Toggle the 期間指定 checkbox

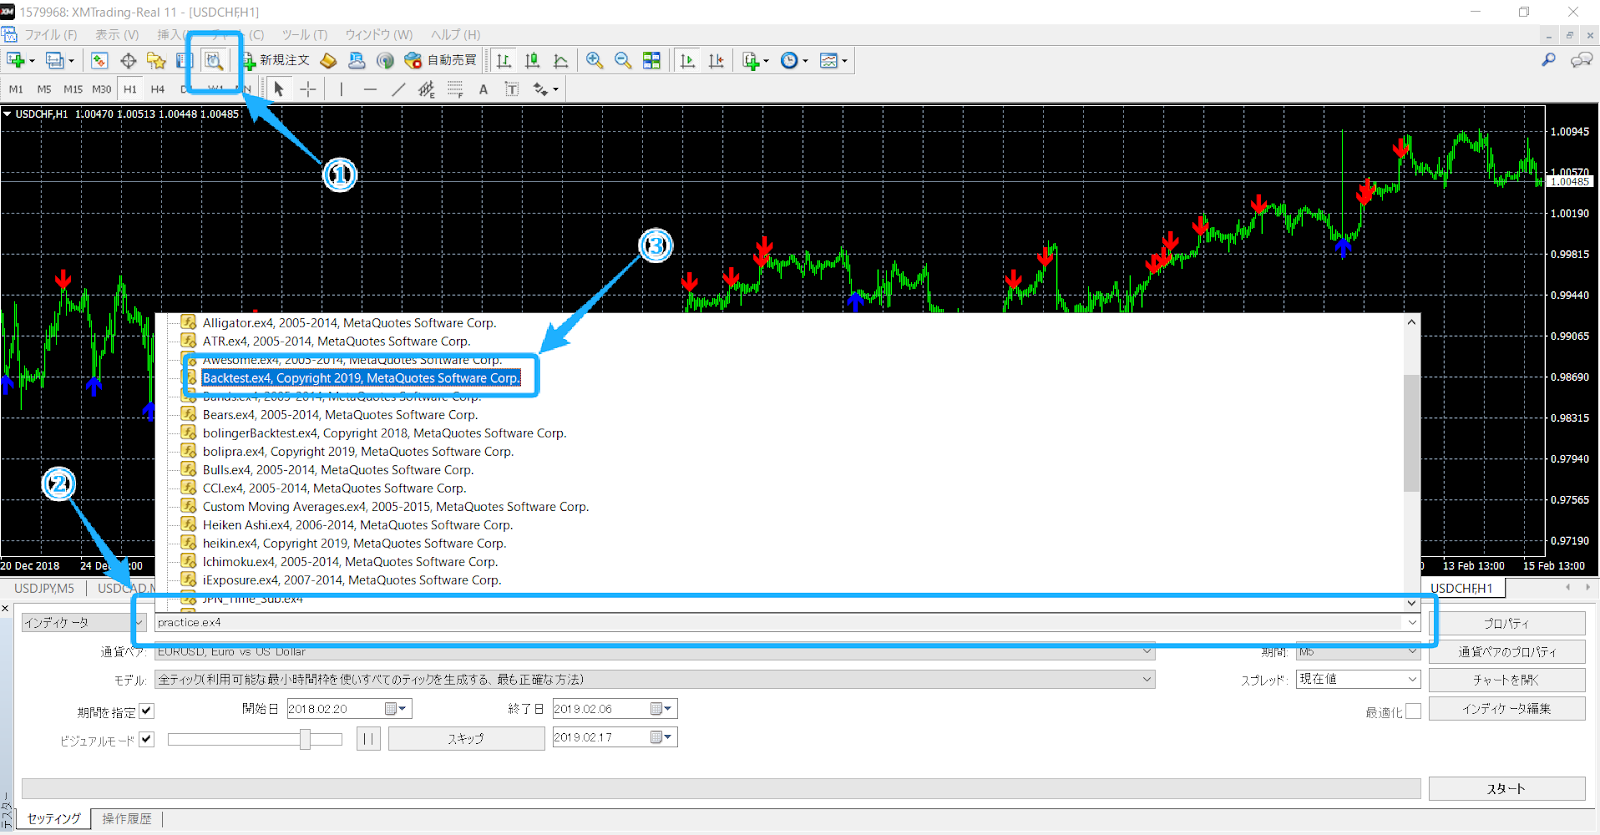(x=147, y=711)
